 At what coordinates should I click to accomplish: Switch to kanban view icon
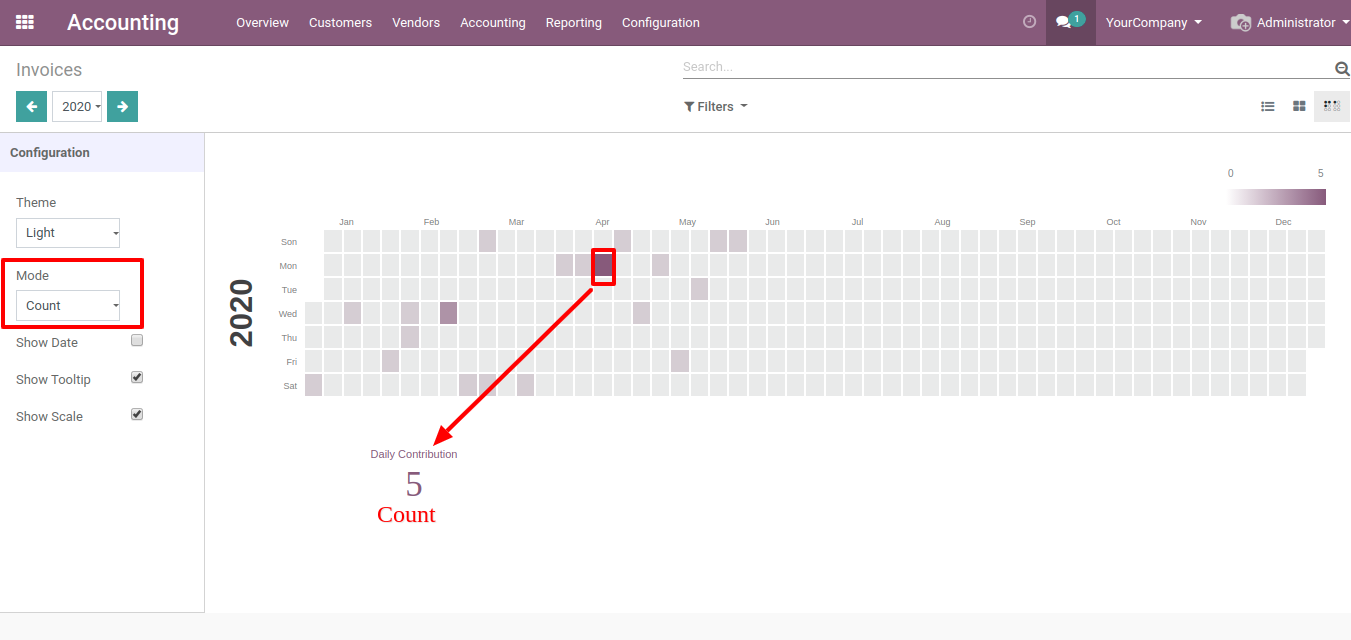click(x=1299, y=106)
